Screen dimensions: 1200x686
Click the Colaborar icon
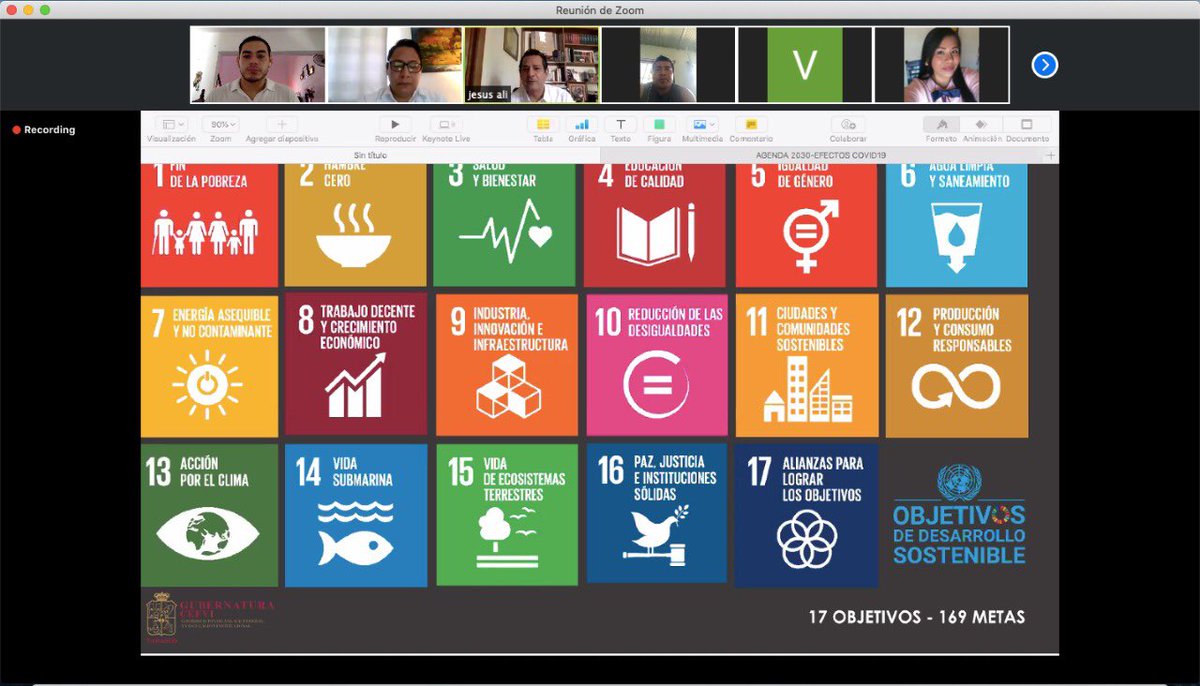pos(848,125)
